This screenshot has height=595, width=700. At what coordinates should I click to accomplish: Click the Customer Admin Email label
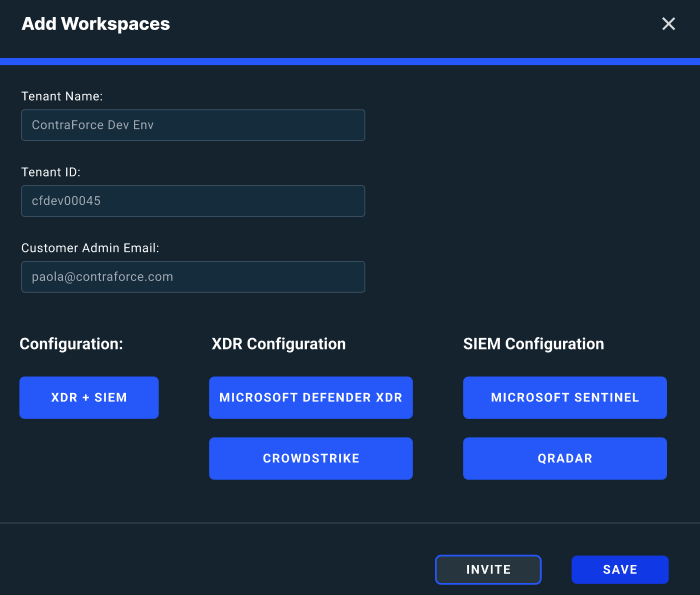click(90, 249)
